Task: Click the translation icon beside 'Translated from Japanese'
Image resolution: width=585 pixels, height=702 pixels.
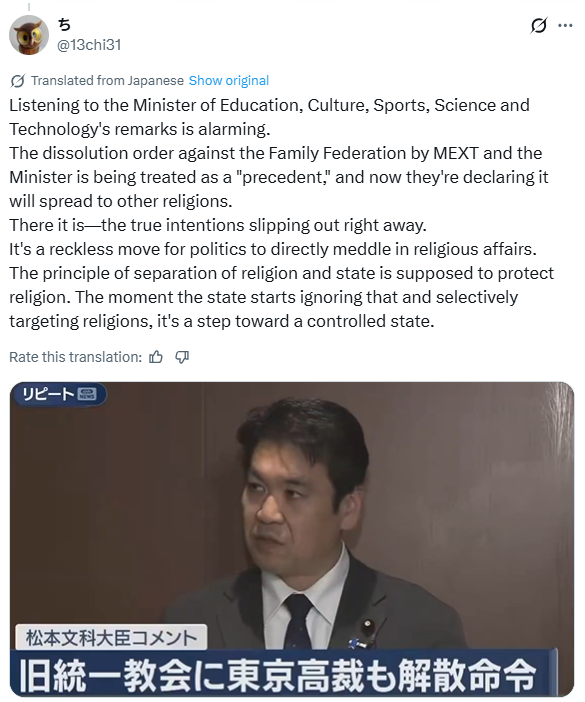Action: point(17,81)
